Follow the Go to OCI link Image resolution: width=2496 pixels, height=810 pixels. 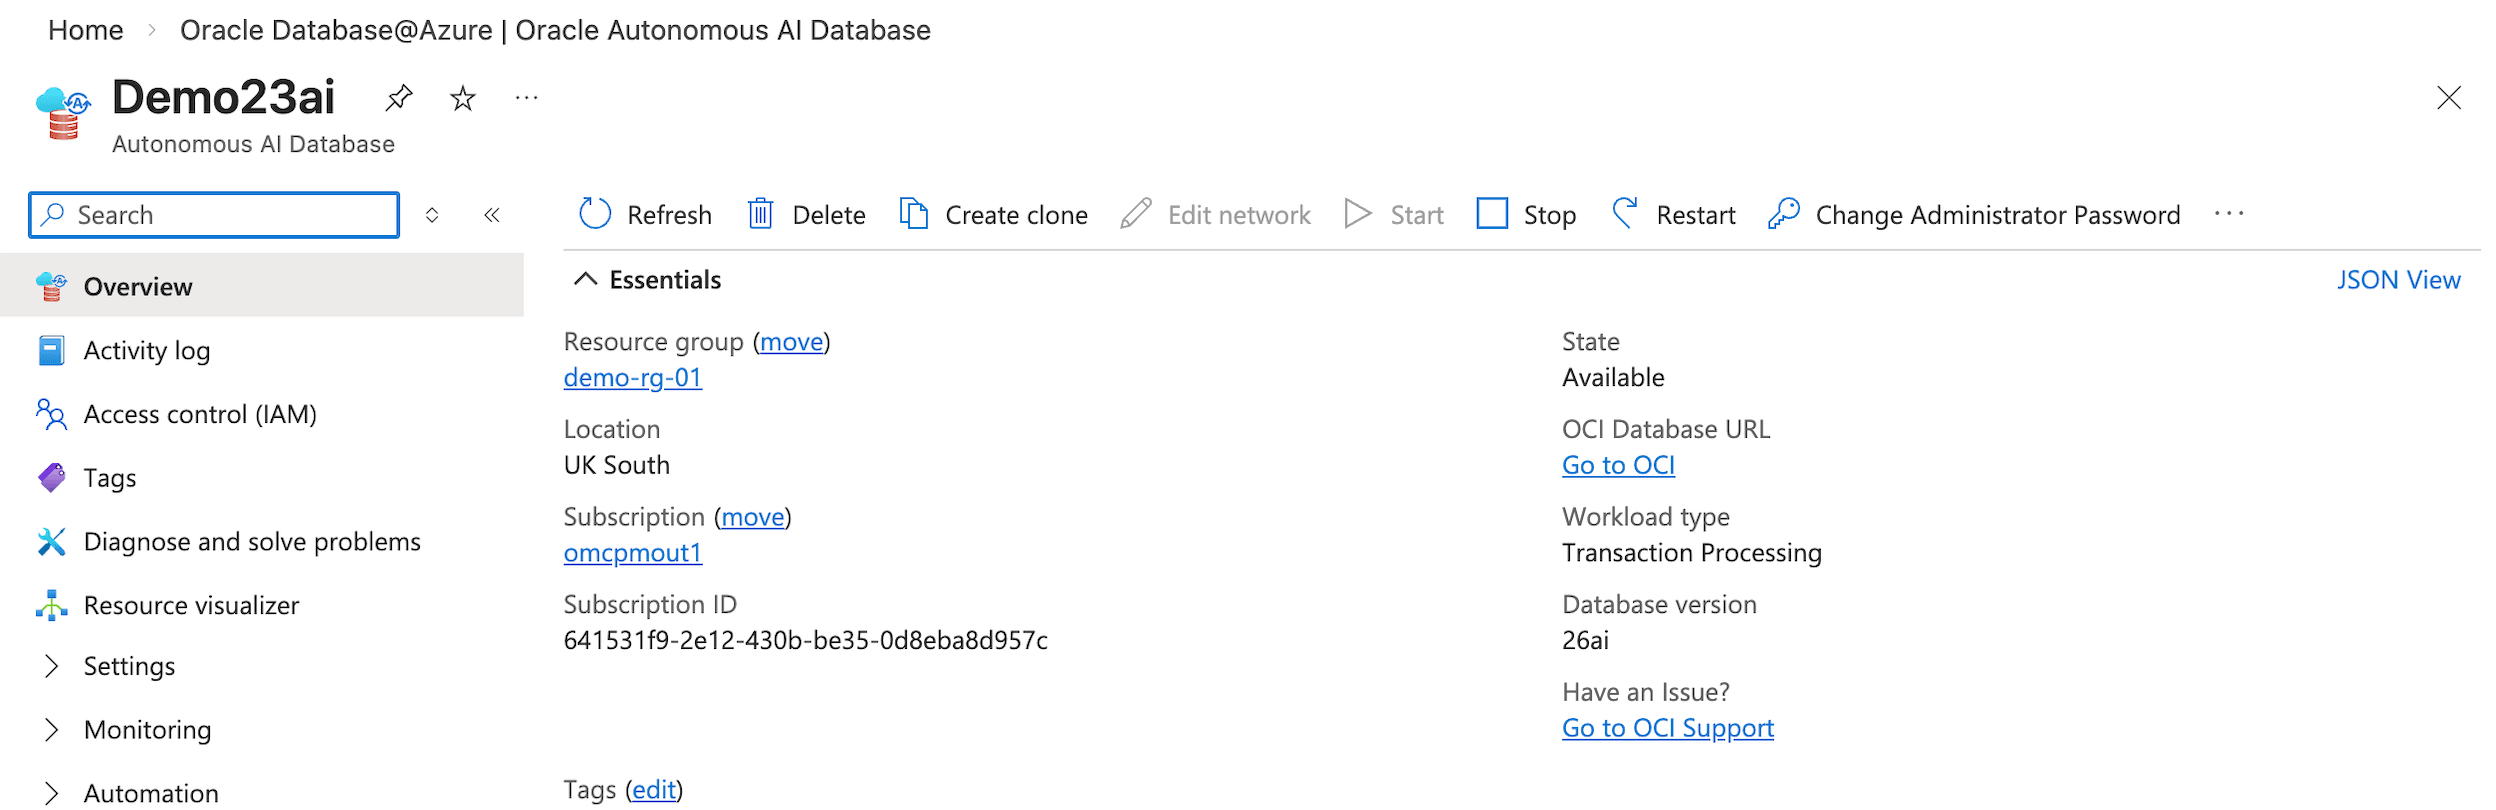pyautogui.click(x=1618, y=465)
